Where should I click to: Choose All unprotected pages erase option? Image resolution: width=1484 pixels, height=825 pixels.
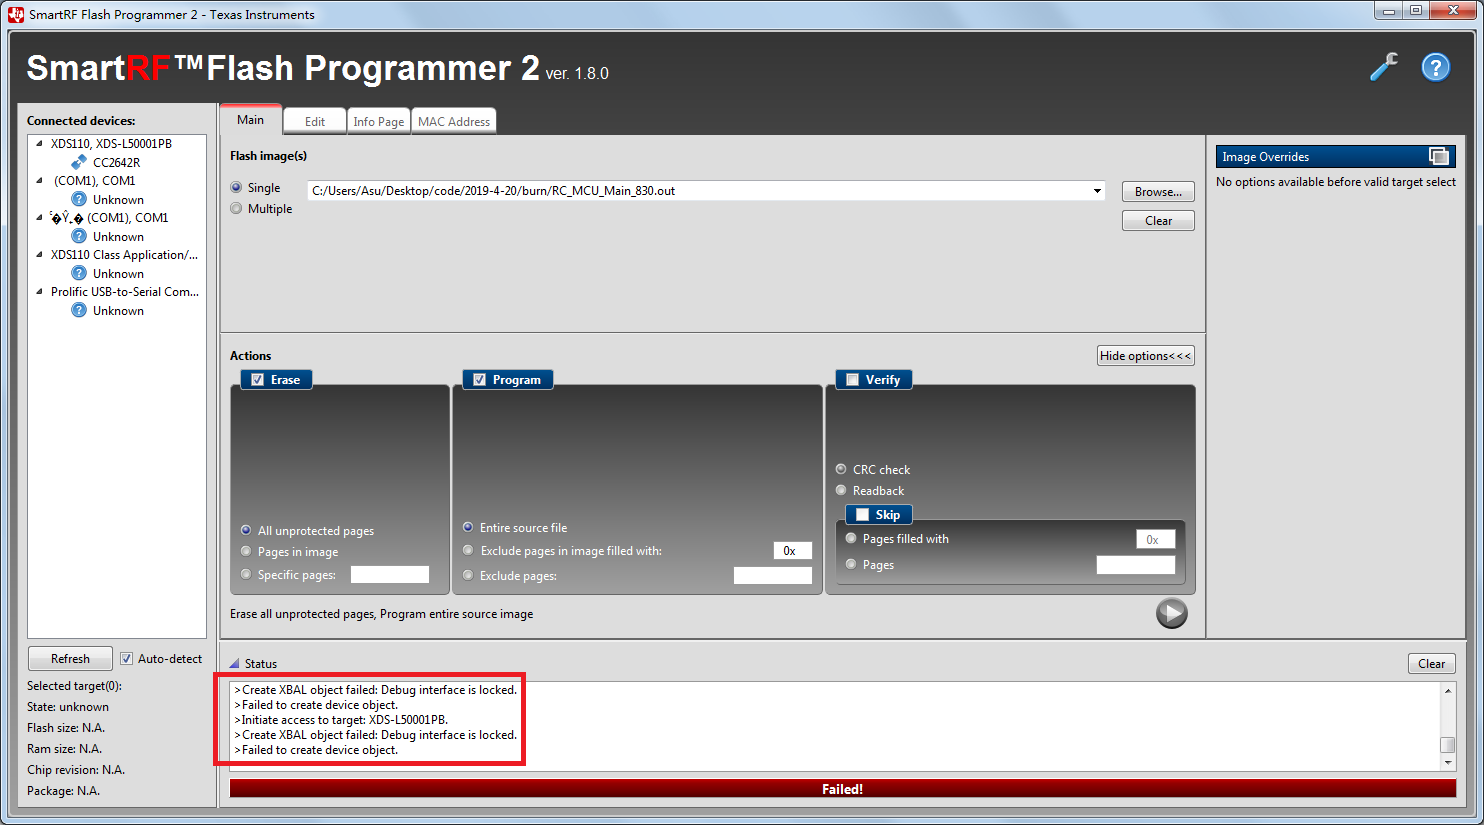[246, 530]
